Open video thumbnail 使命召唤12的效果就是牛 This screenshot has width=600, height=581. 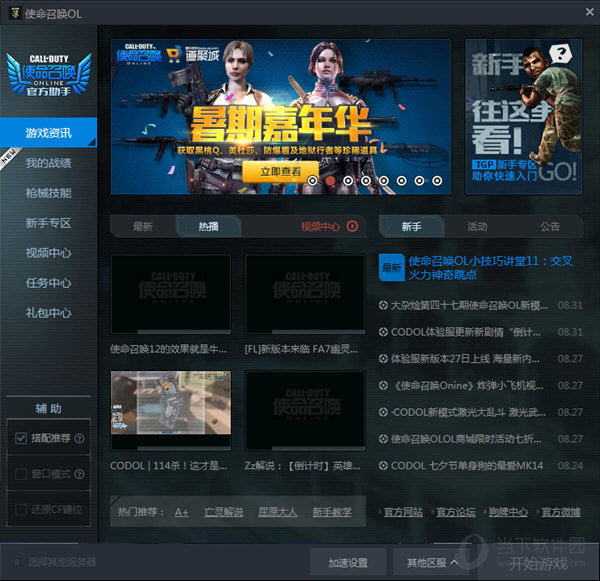tap(171, 294)
